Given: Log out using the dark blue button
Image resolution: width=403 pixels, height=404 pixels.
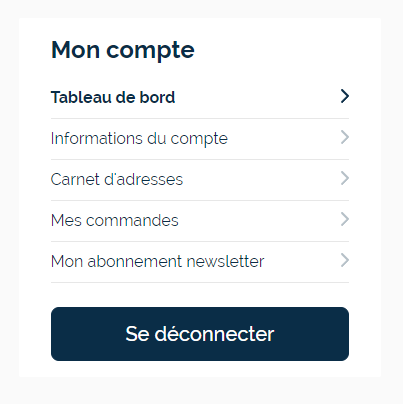Looking at the screenshot, I should pos(200,334).
